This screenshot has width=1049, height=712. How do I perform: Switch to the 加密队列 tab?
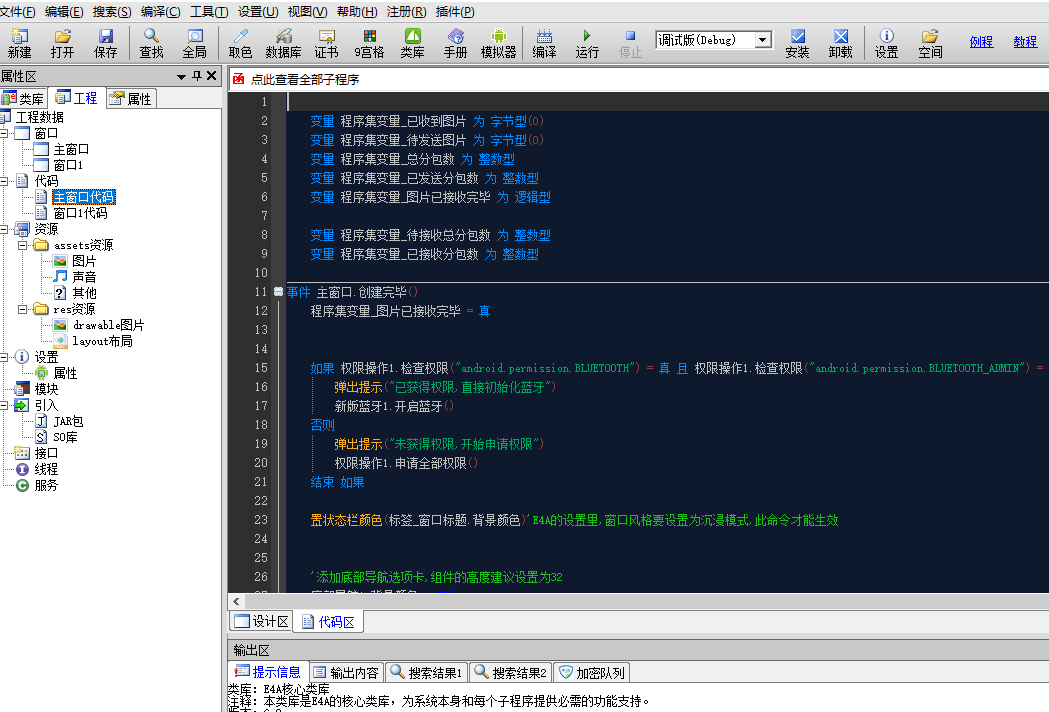(x=592, y=673)
